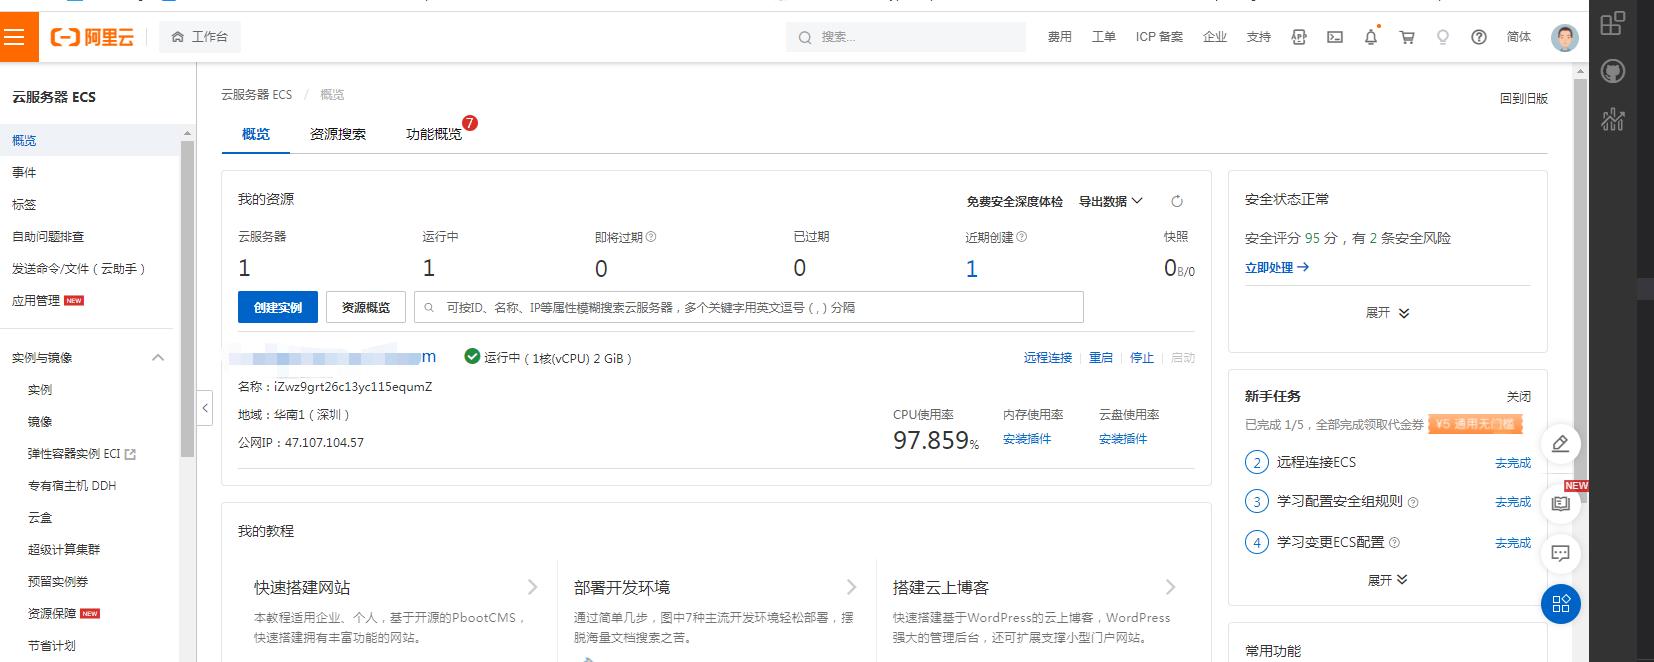Click 安装插件 under 云盘使用率
This screenshot has height=662, width=1654.
[1123, 439]
